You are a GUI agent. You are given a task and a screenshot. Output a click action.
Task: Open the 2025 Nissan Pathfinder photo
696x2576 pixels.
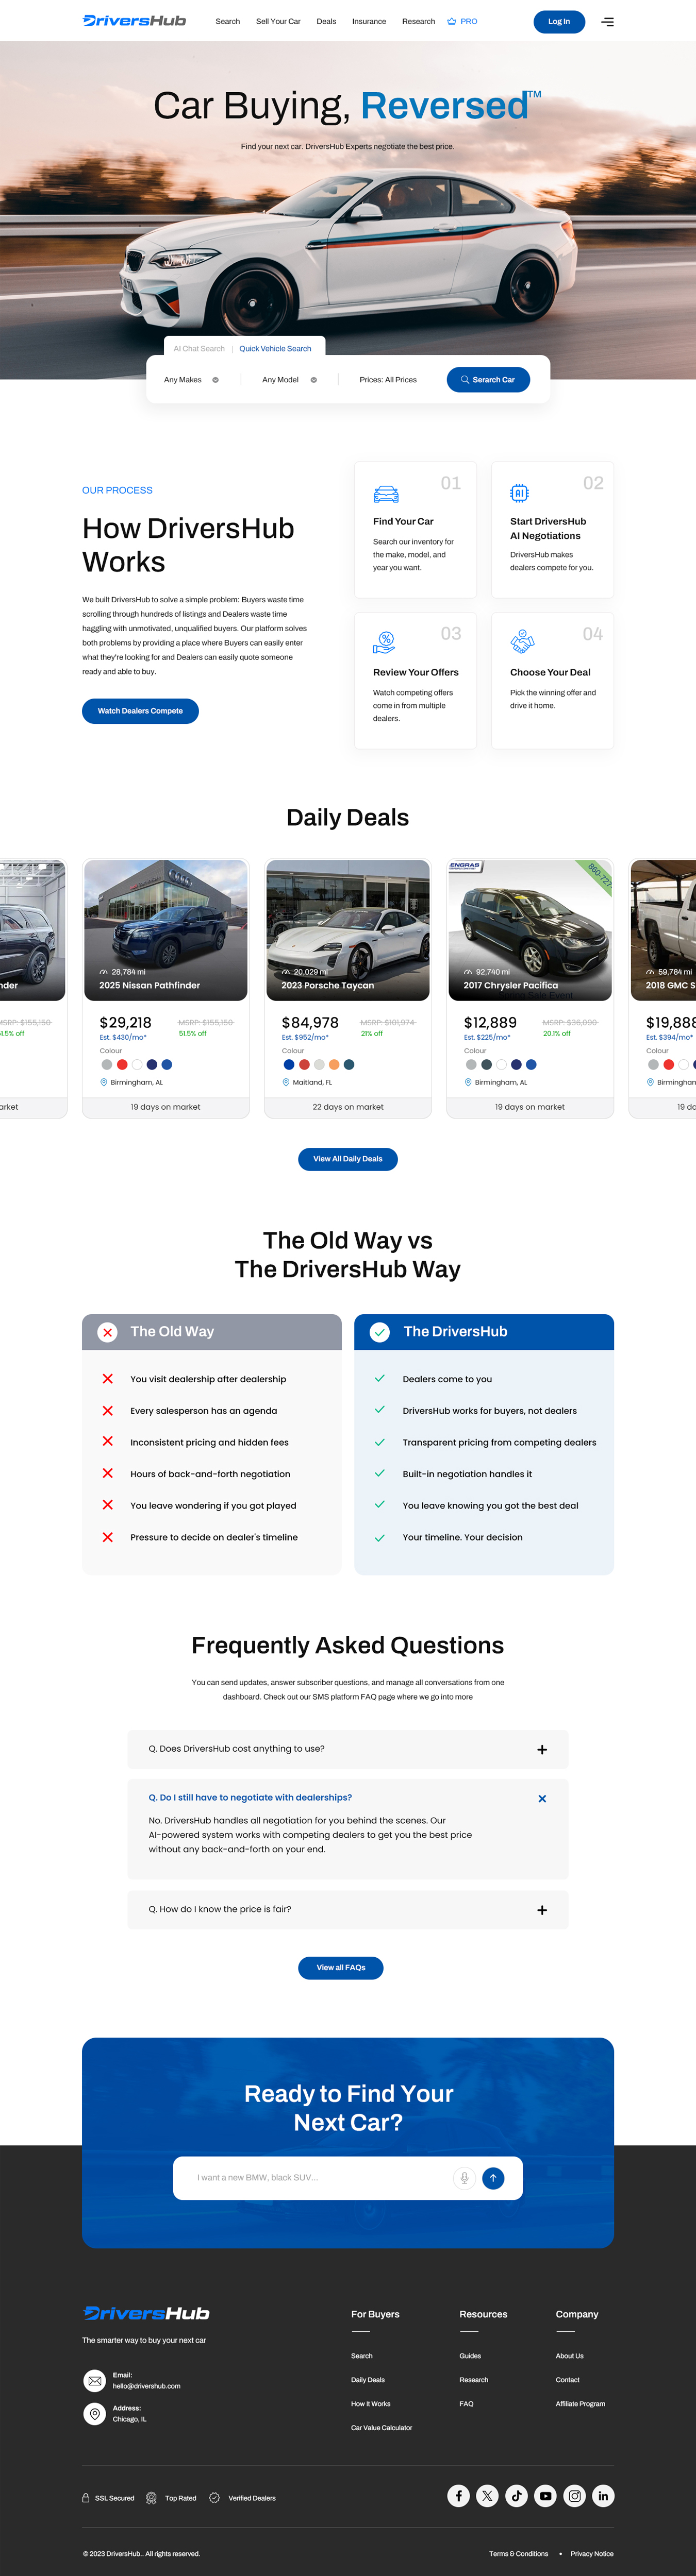pyautogui.click(x=166, y=930)
